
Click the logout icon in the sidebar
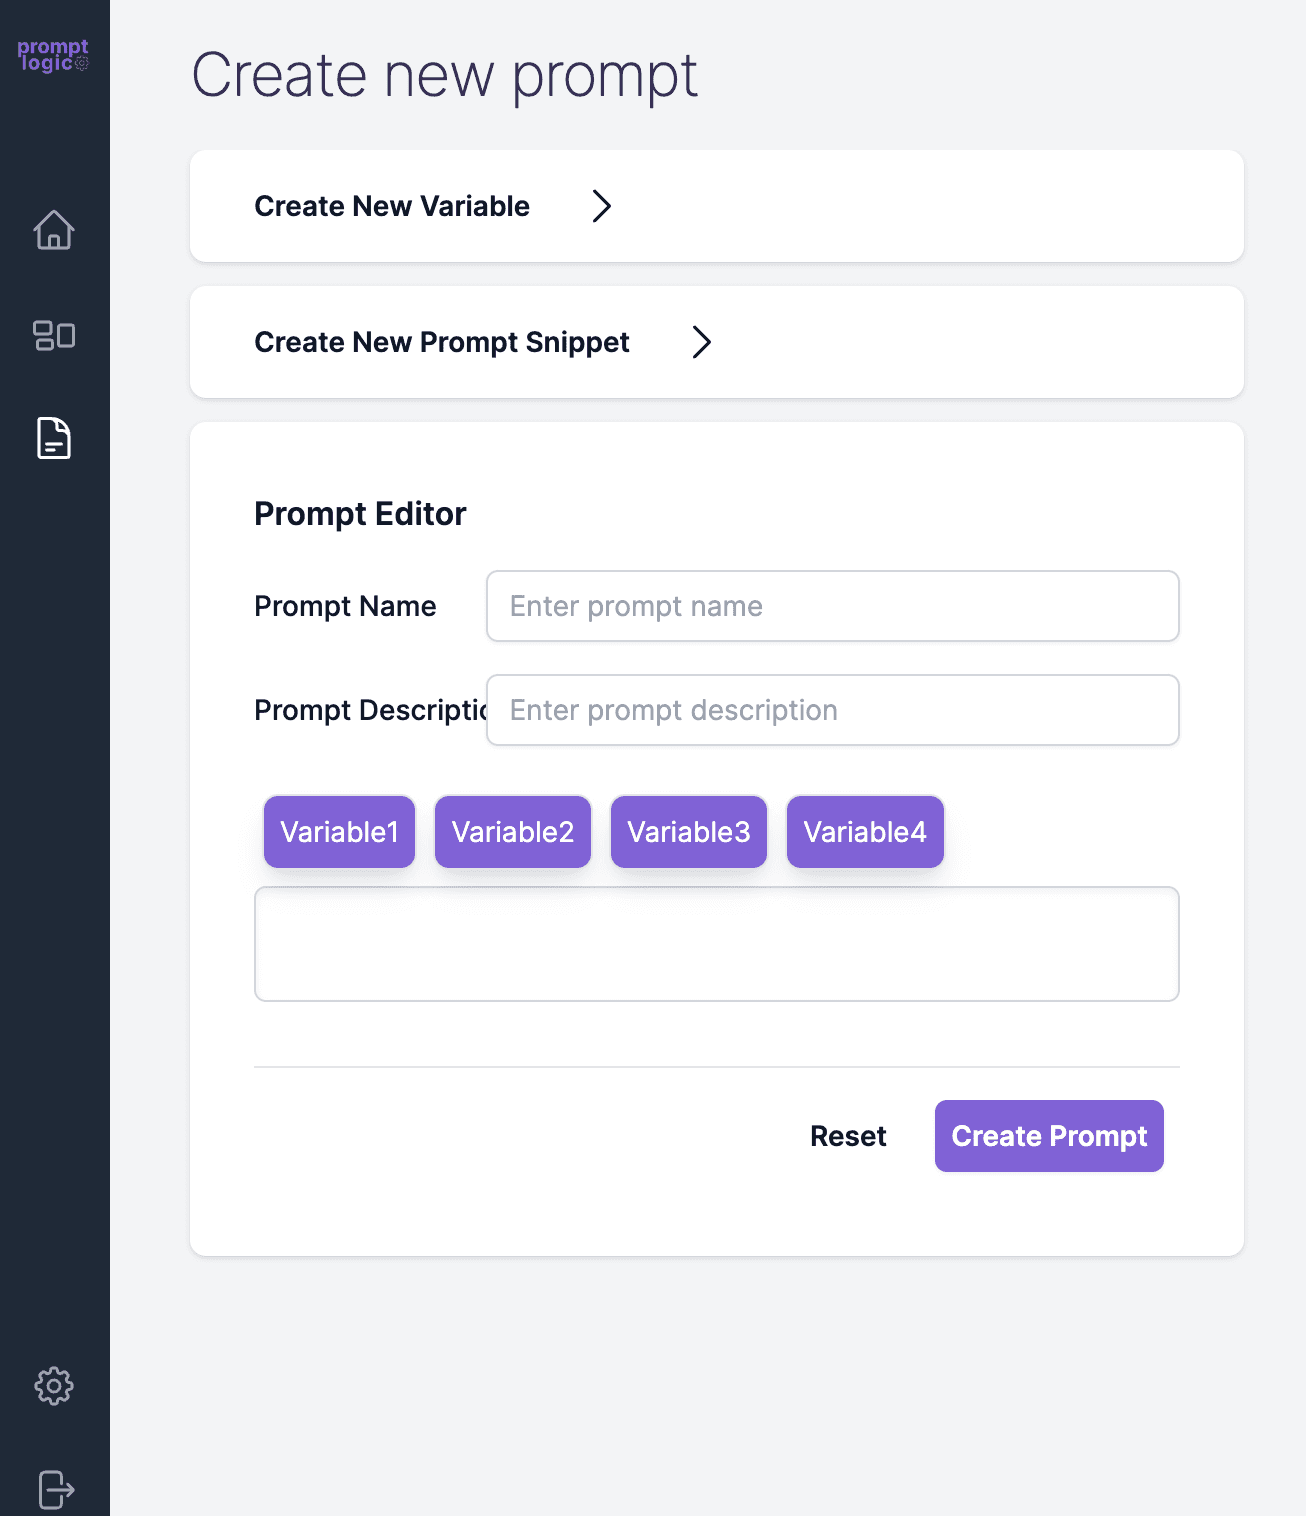(55, 1489)
